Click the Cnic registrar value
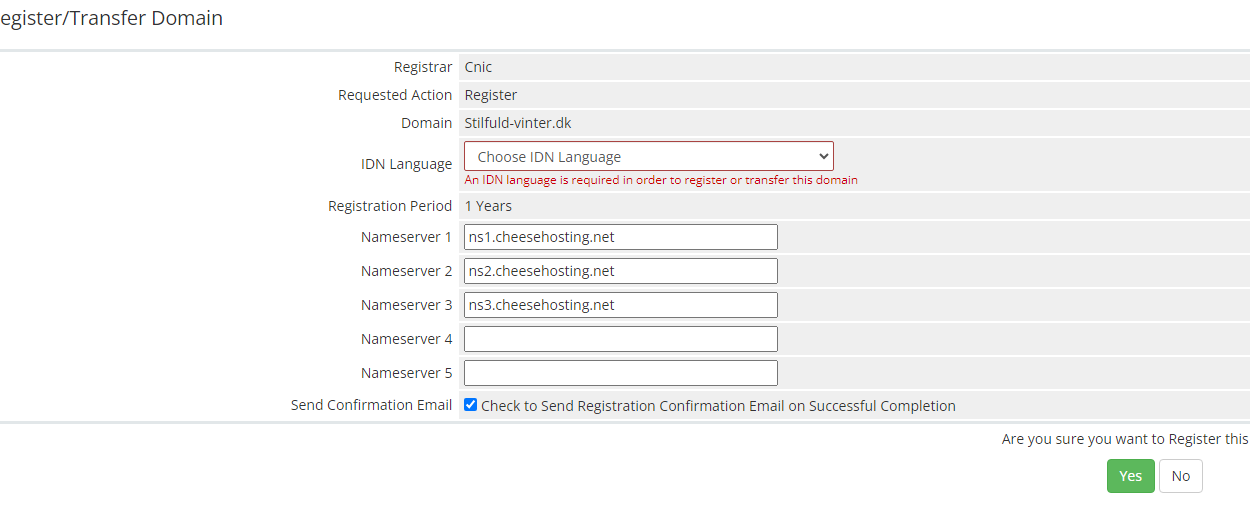The image size is (1250, 513). pyautogui.click(x=479, y=67)
